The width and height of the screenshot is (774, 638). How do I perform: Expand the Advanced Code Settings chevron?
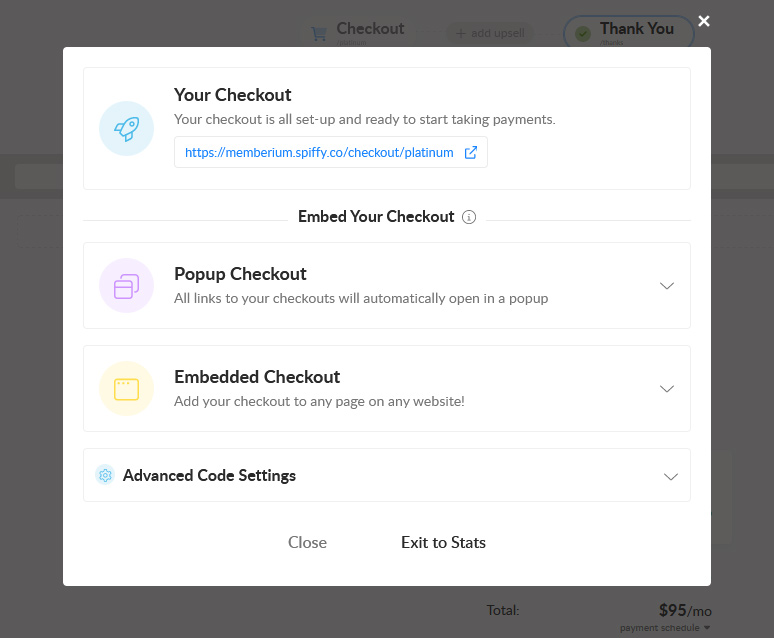pos(670,477)
